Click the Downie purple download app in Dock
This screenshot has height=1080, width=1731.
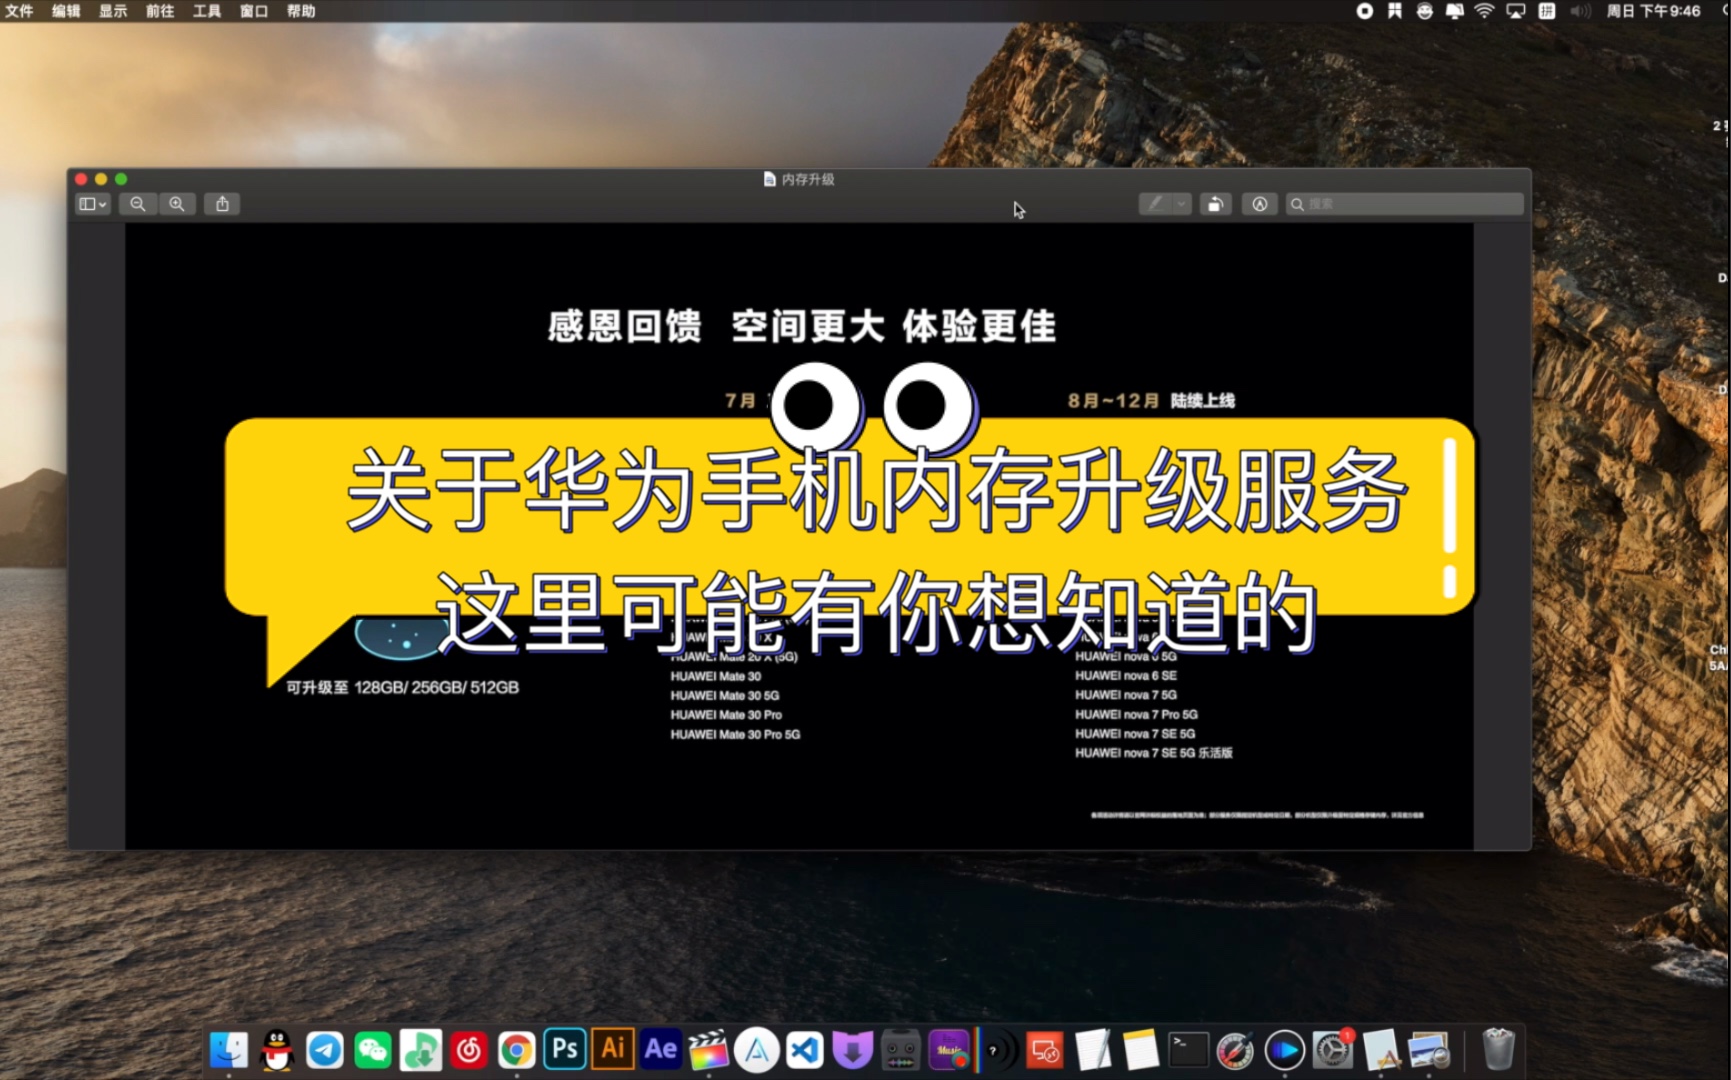pos(853,1050)
